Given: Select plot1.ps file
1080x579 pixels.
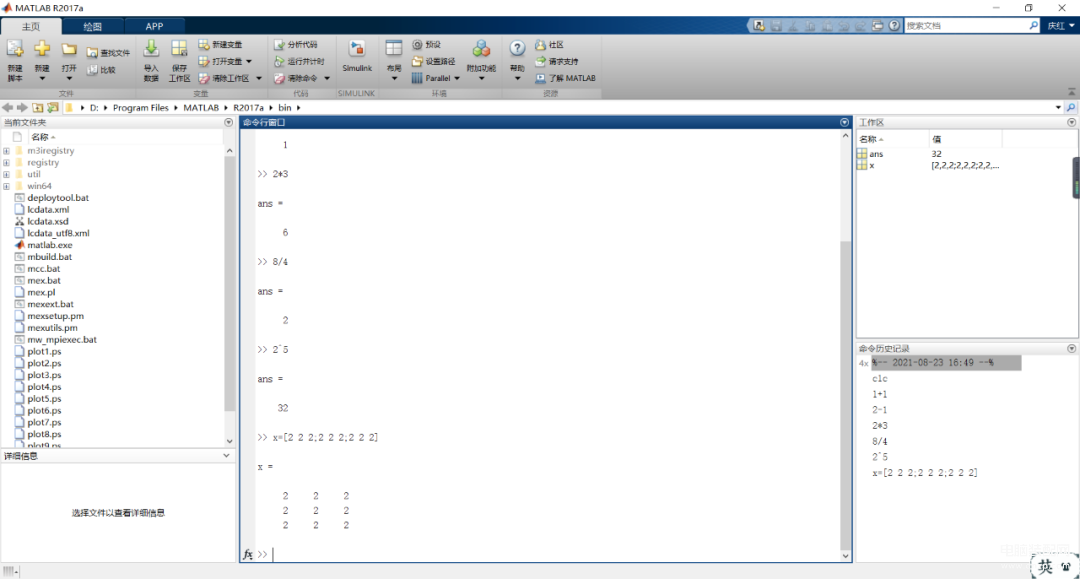Looking at the screenshot, I should [44, 351].
